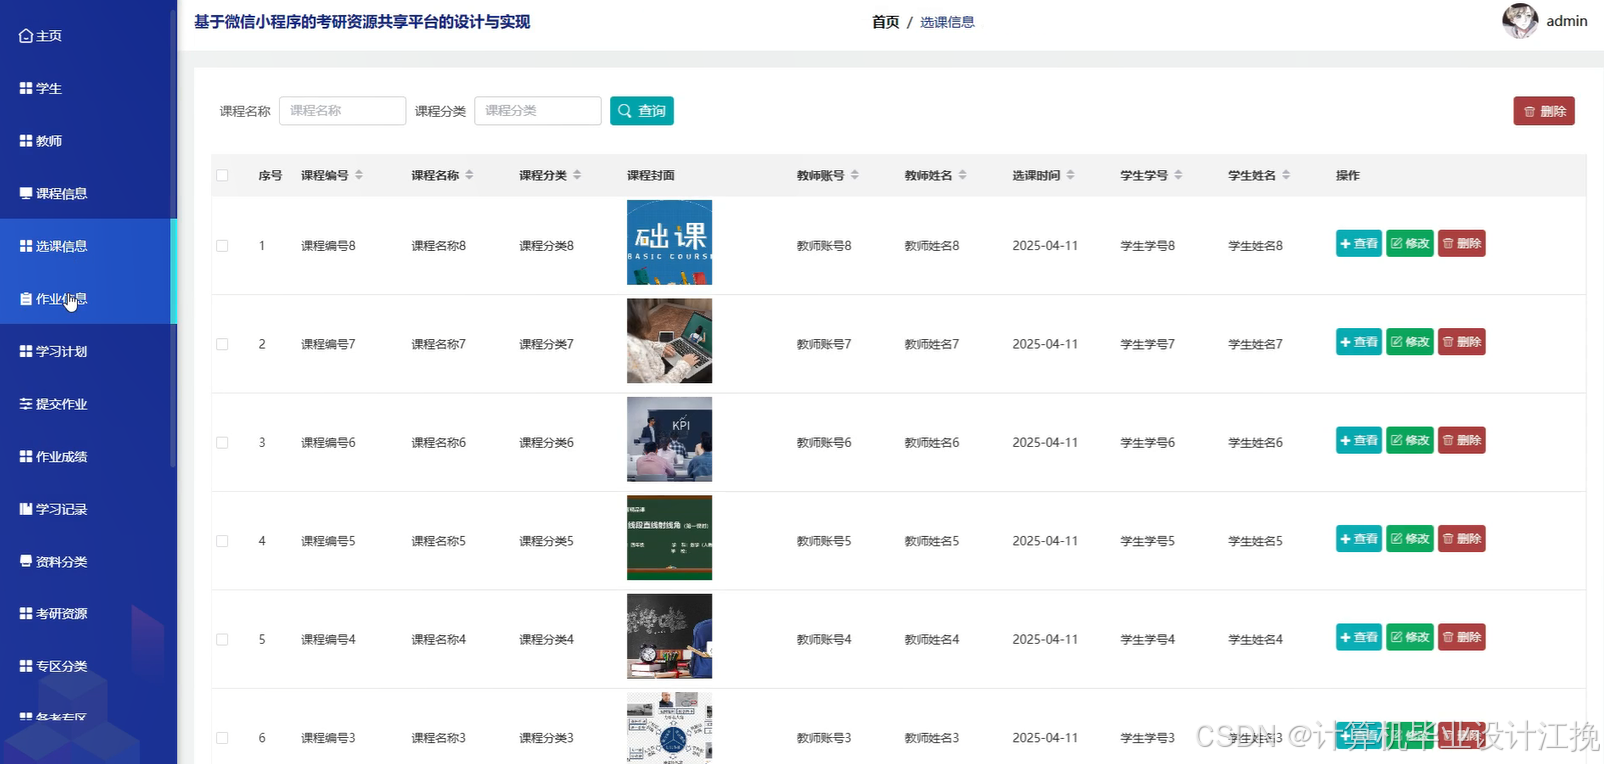The width and height of the screenshot is (1604, 764).
Task: Open the 教师 sidebar menu
Action: 40,141
